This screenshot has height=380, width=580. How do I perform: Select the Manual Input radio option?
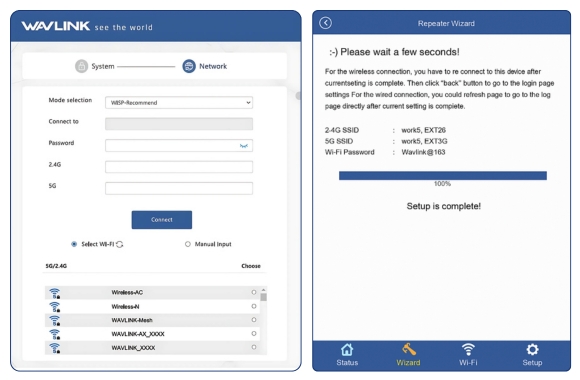[x=188, y=244]
